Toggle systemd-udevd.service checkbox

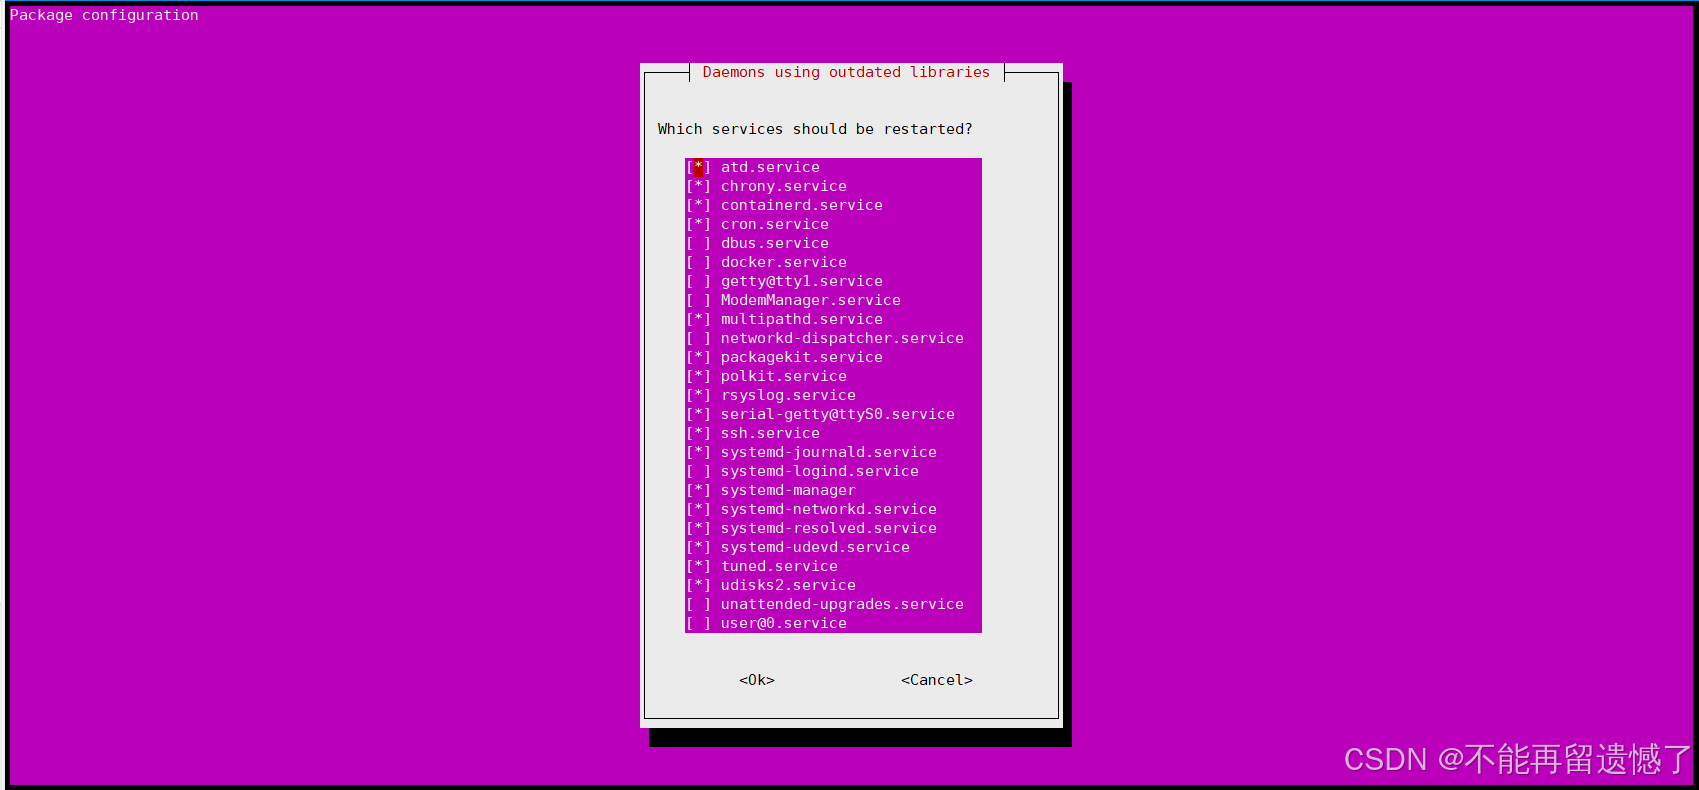[x=698, y=547]
